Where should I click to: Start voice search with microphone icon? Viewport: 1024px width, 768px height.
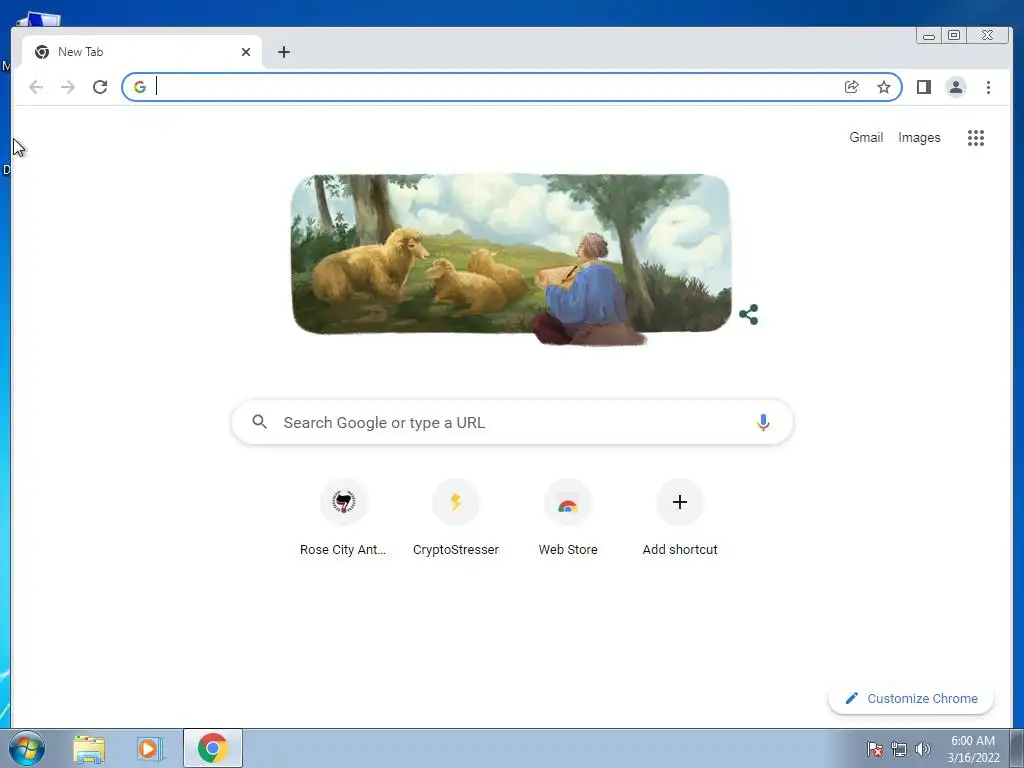[763, 423]
